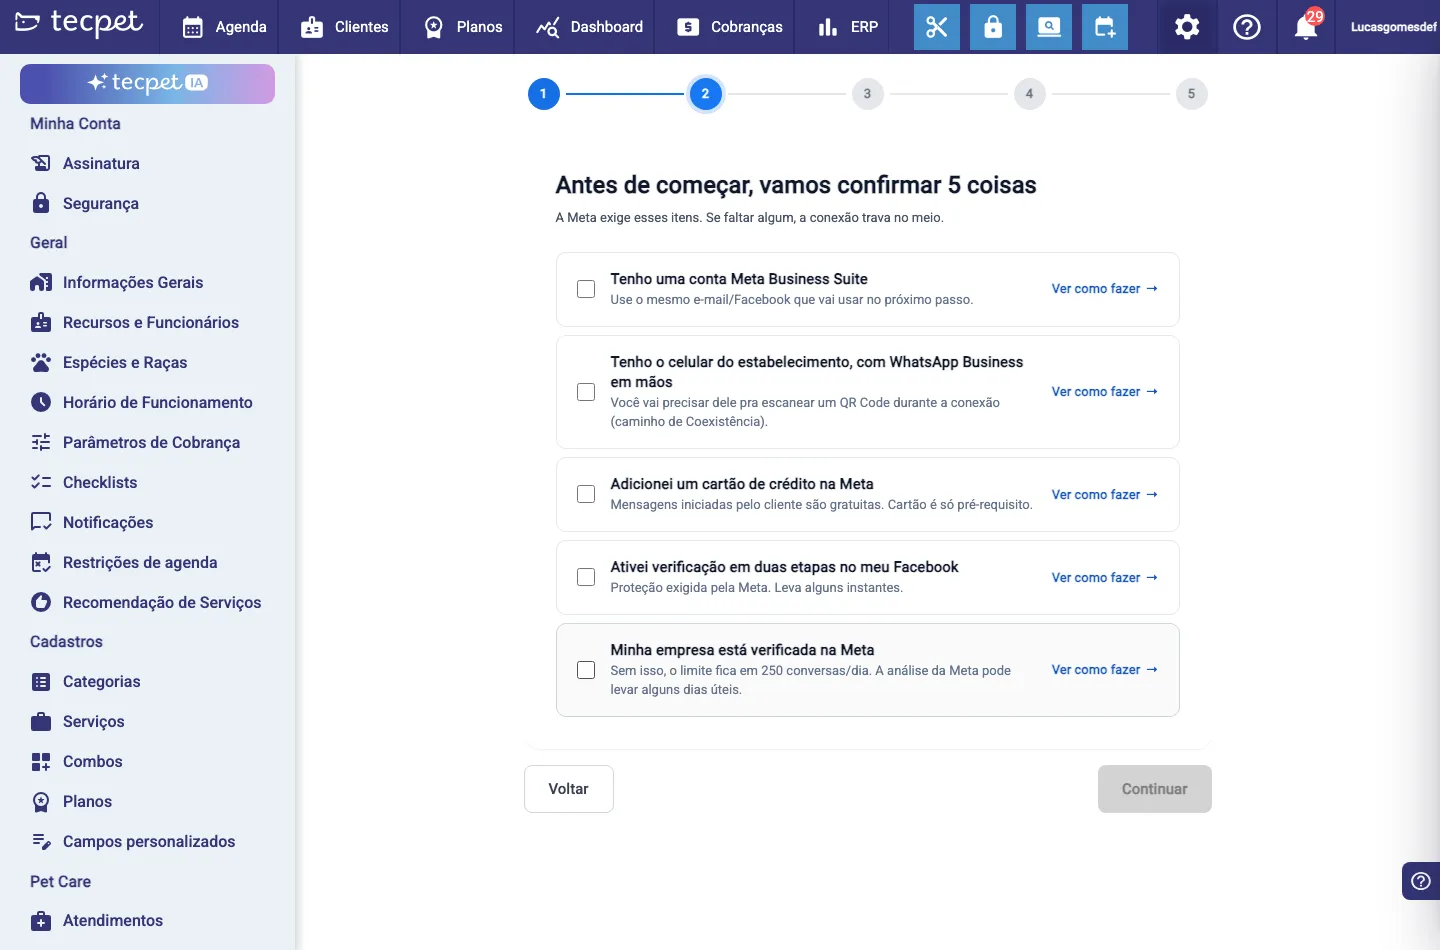Select step 2 in progress indicator
This screenshot has height=950, width=1440.
tap(705, 94)
